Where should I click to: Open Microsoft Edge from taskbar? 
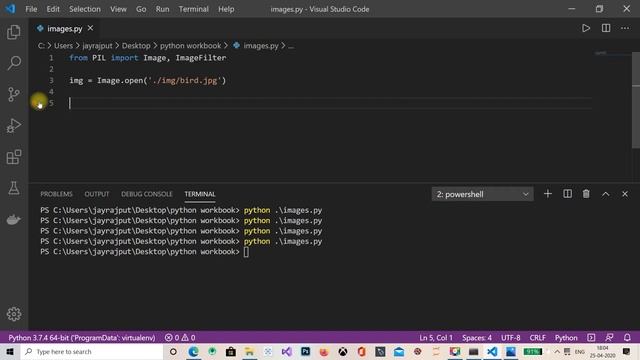click(193, 351)
